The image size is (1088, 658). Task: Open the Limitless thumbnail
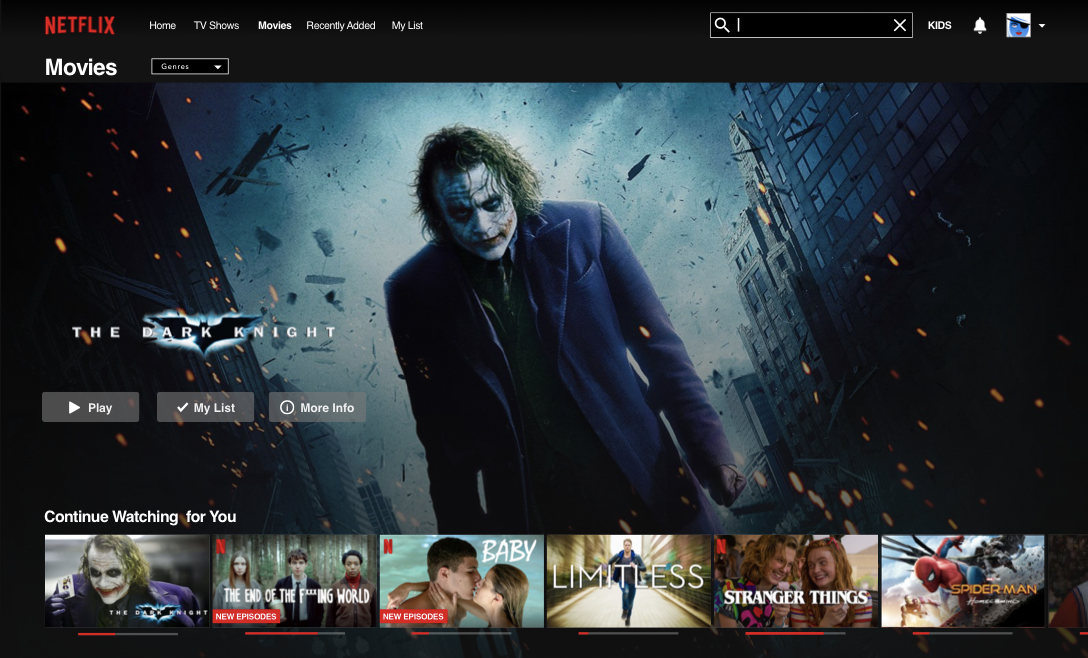click(x=629, y=581)
